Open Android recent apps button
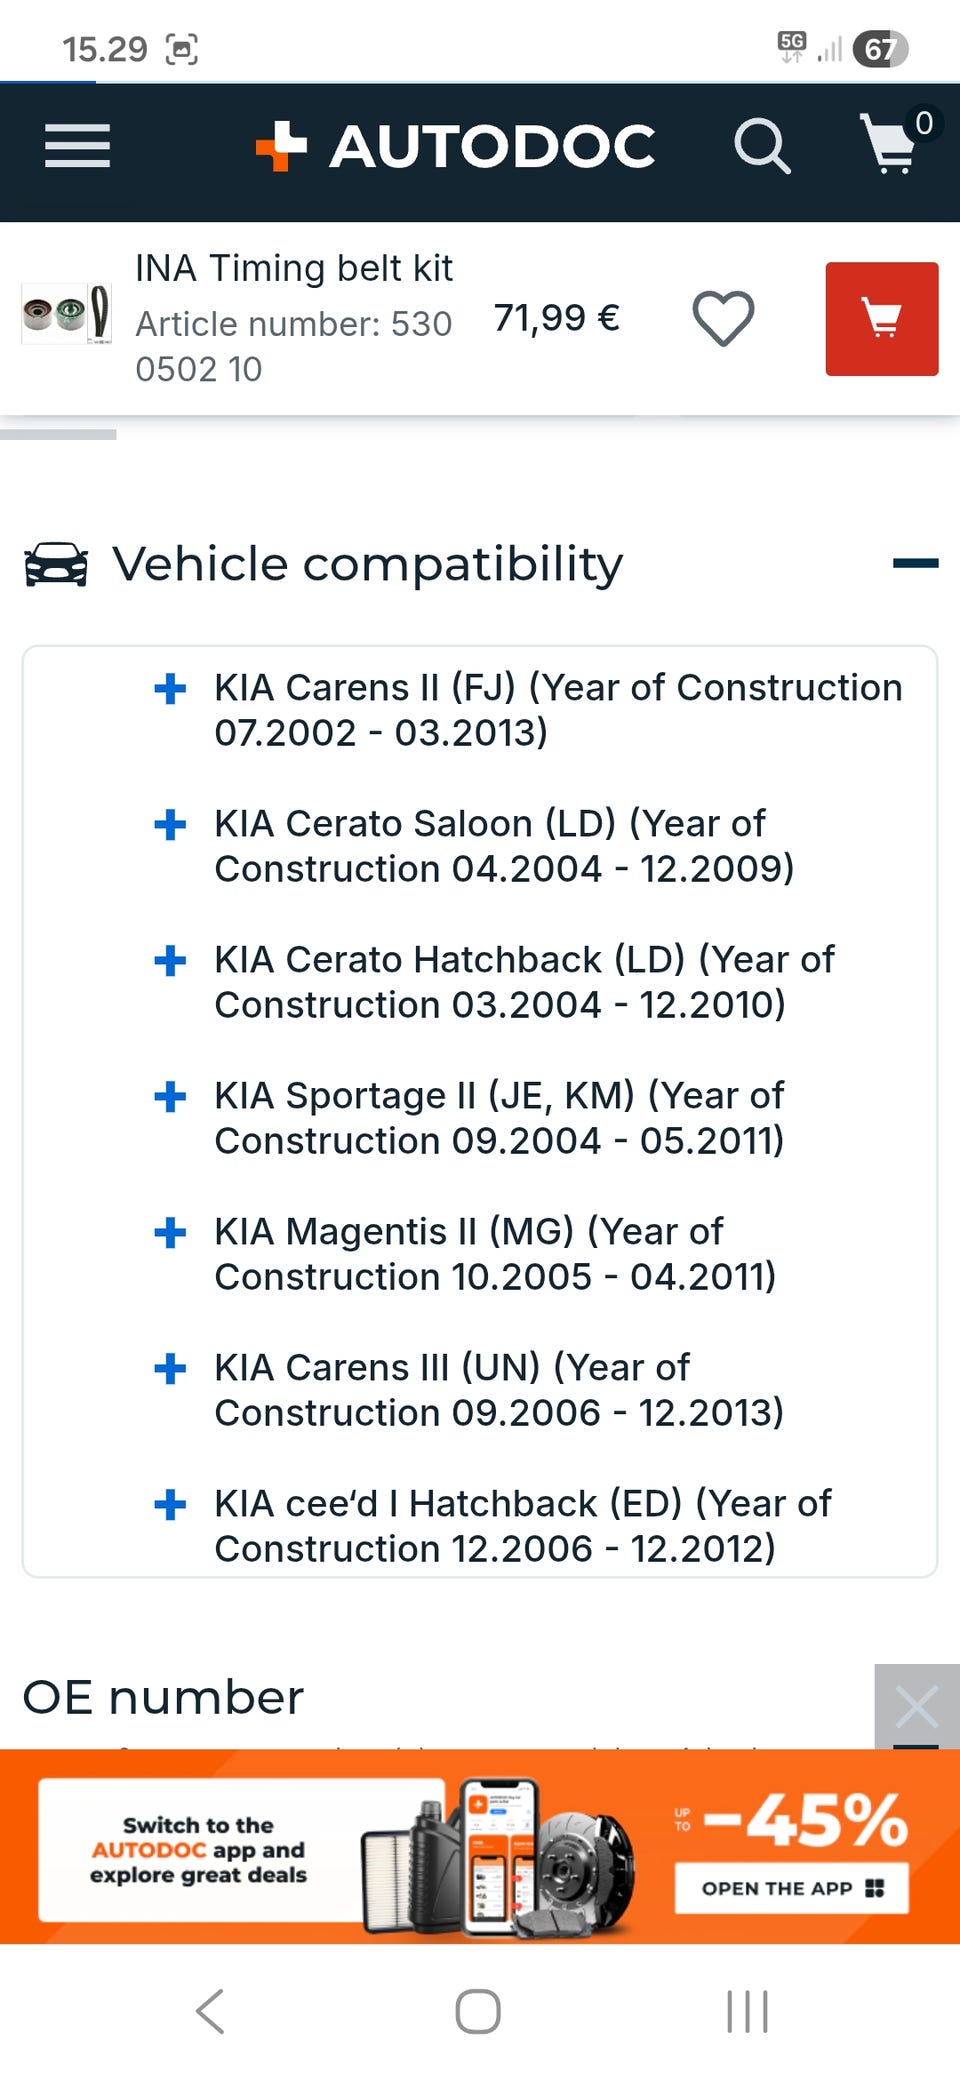The height and width of the screenshot is (2080, 960). point(747,2012)
